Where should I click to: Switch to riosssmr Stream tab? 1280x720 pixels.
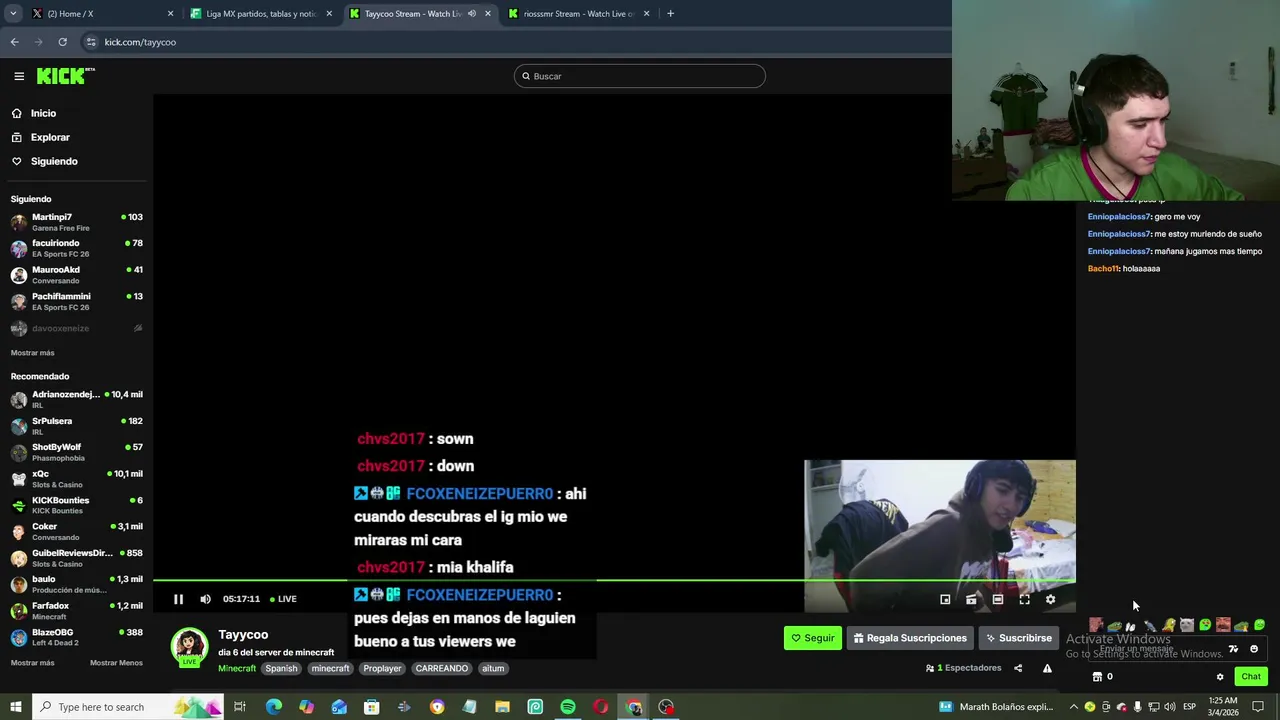point(579,14)
